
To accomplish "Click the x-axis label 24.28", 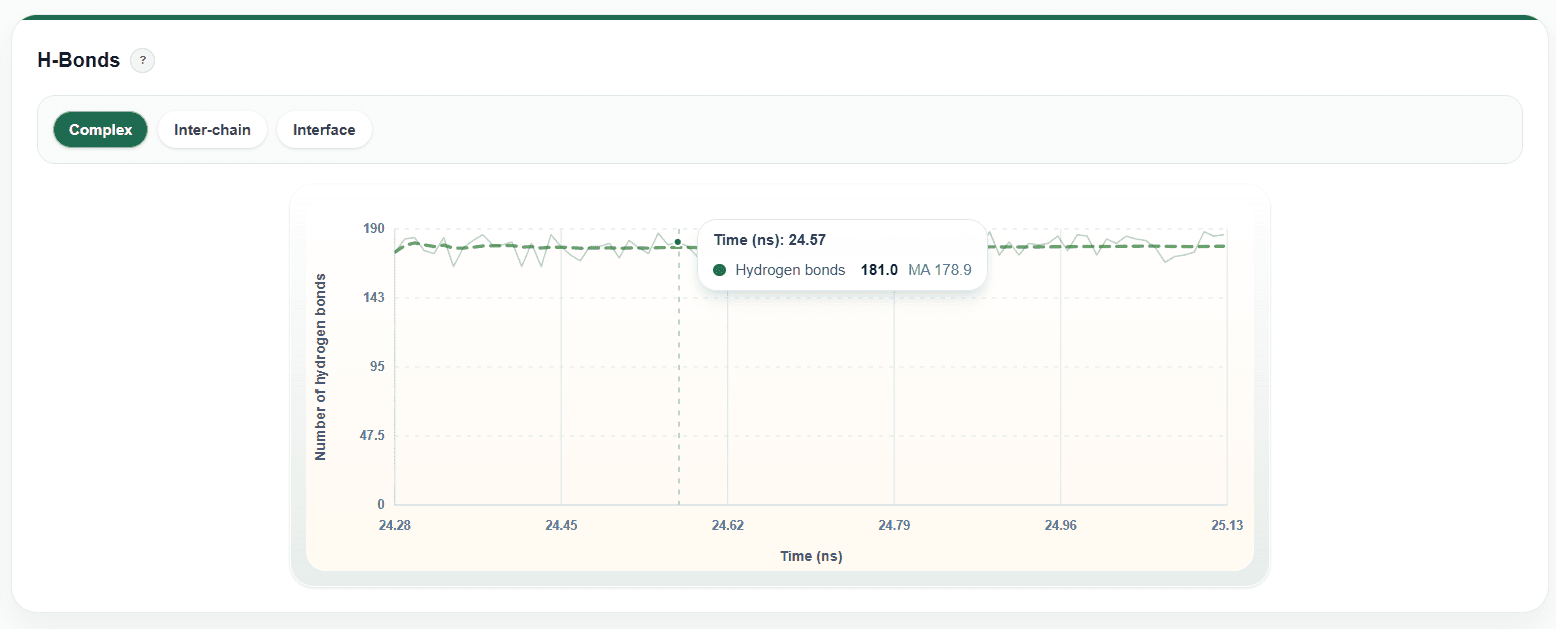I will coord(395,525).
